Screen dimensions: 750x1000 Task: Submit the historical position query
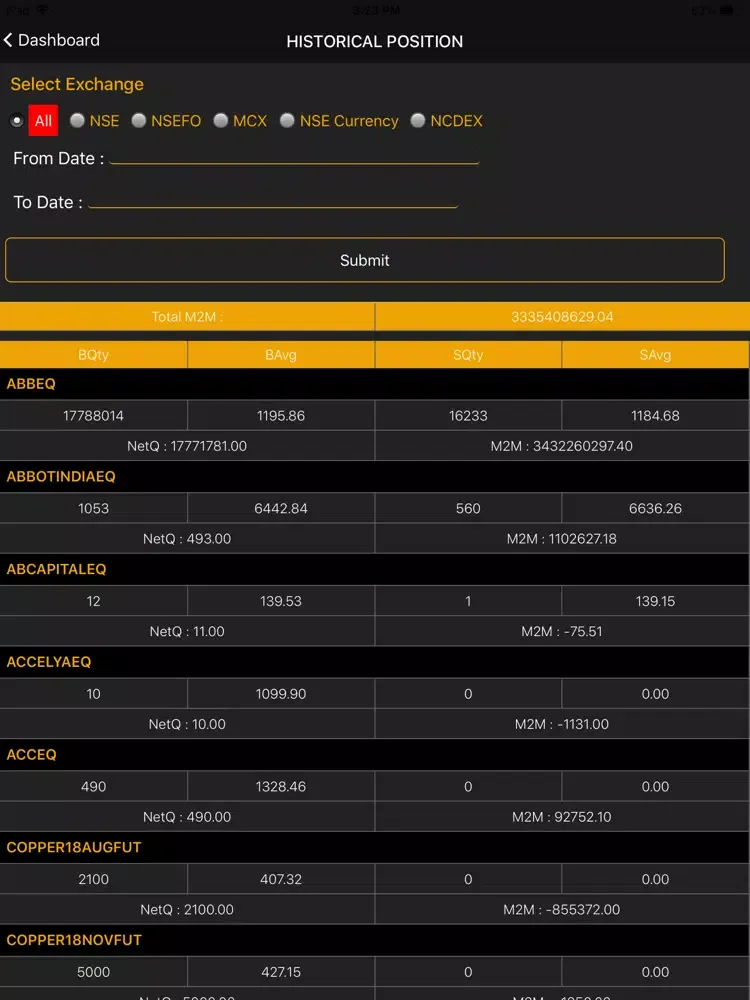(365, 260)
